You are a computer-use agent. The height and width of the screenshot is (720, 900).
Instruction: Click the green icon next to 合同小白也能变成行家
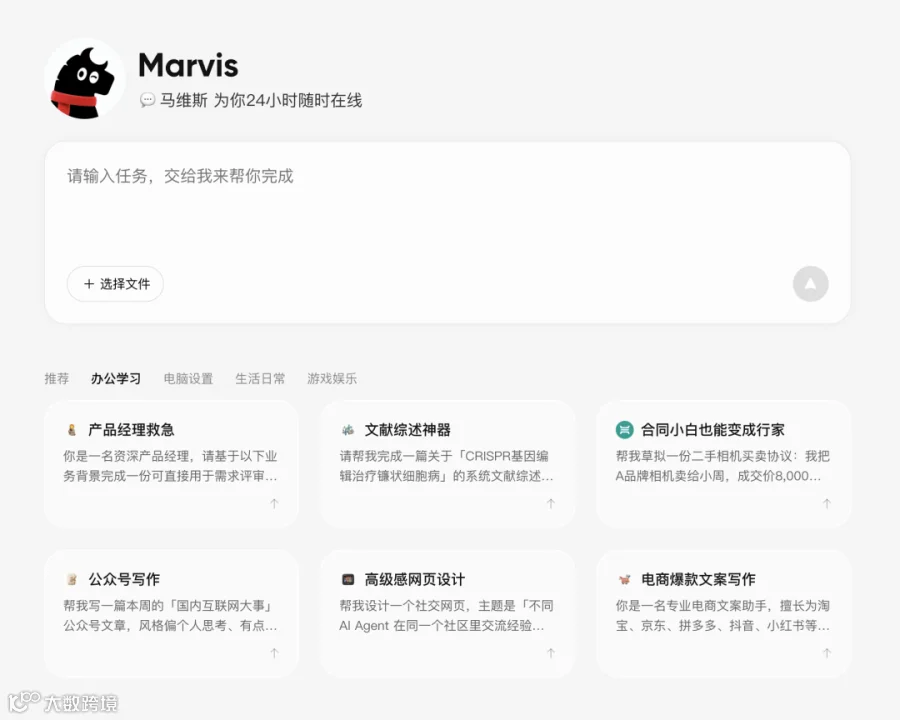[624, 429]
